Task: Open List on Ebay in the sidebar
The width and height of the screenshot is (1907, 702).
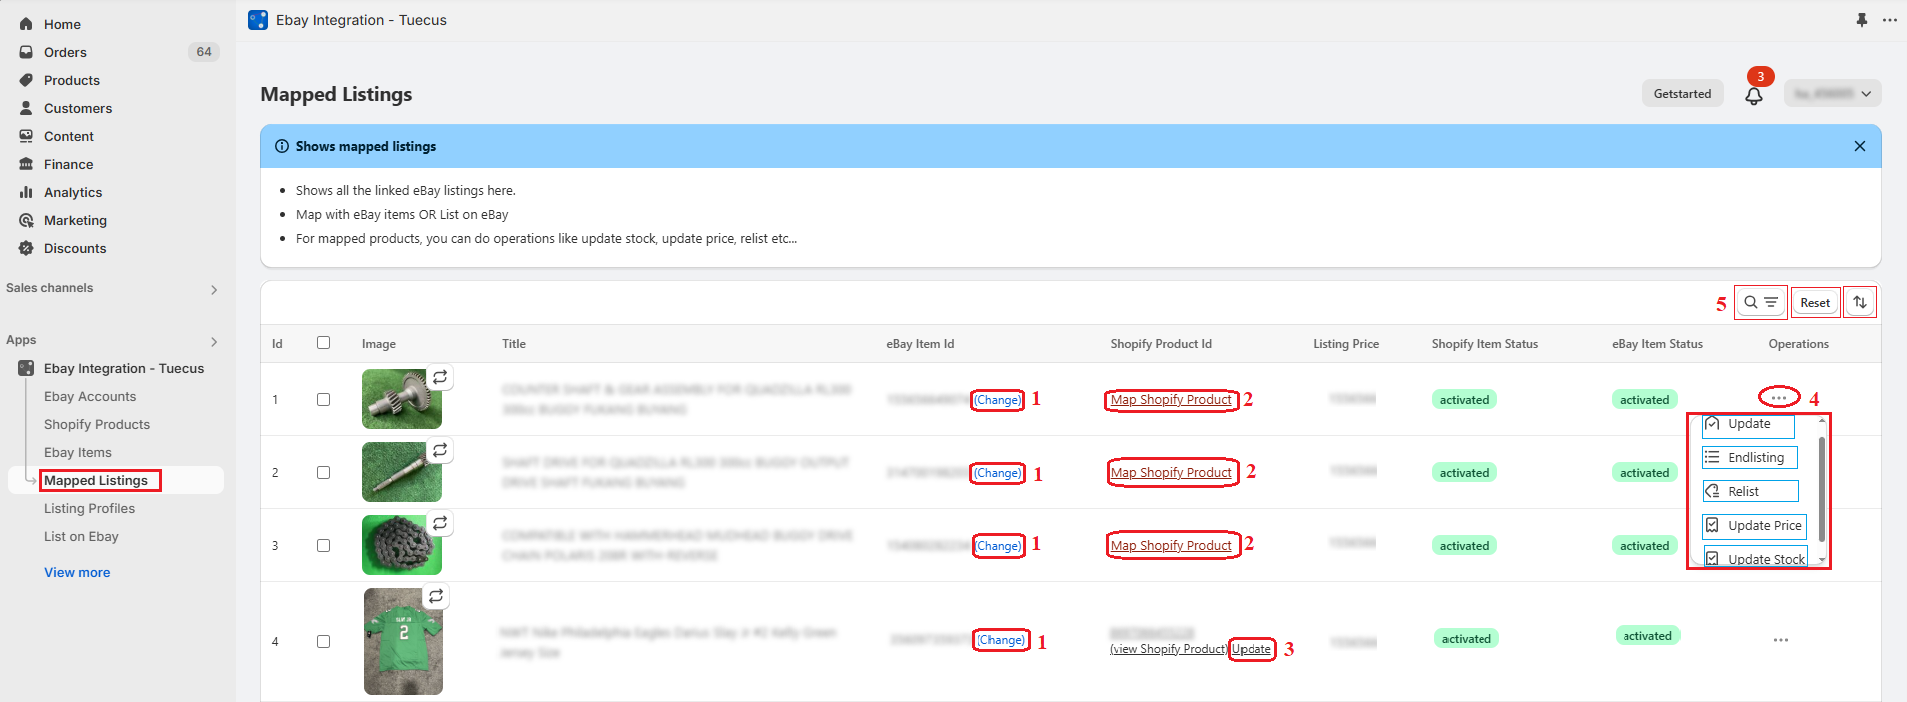Action: pos(81,536)
